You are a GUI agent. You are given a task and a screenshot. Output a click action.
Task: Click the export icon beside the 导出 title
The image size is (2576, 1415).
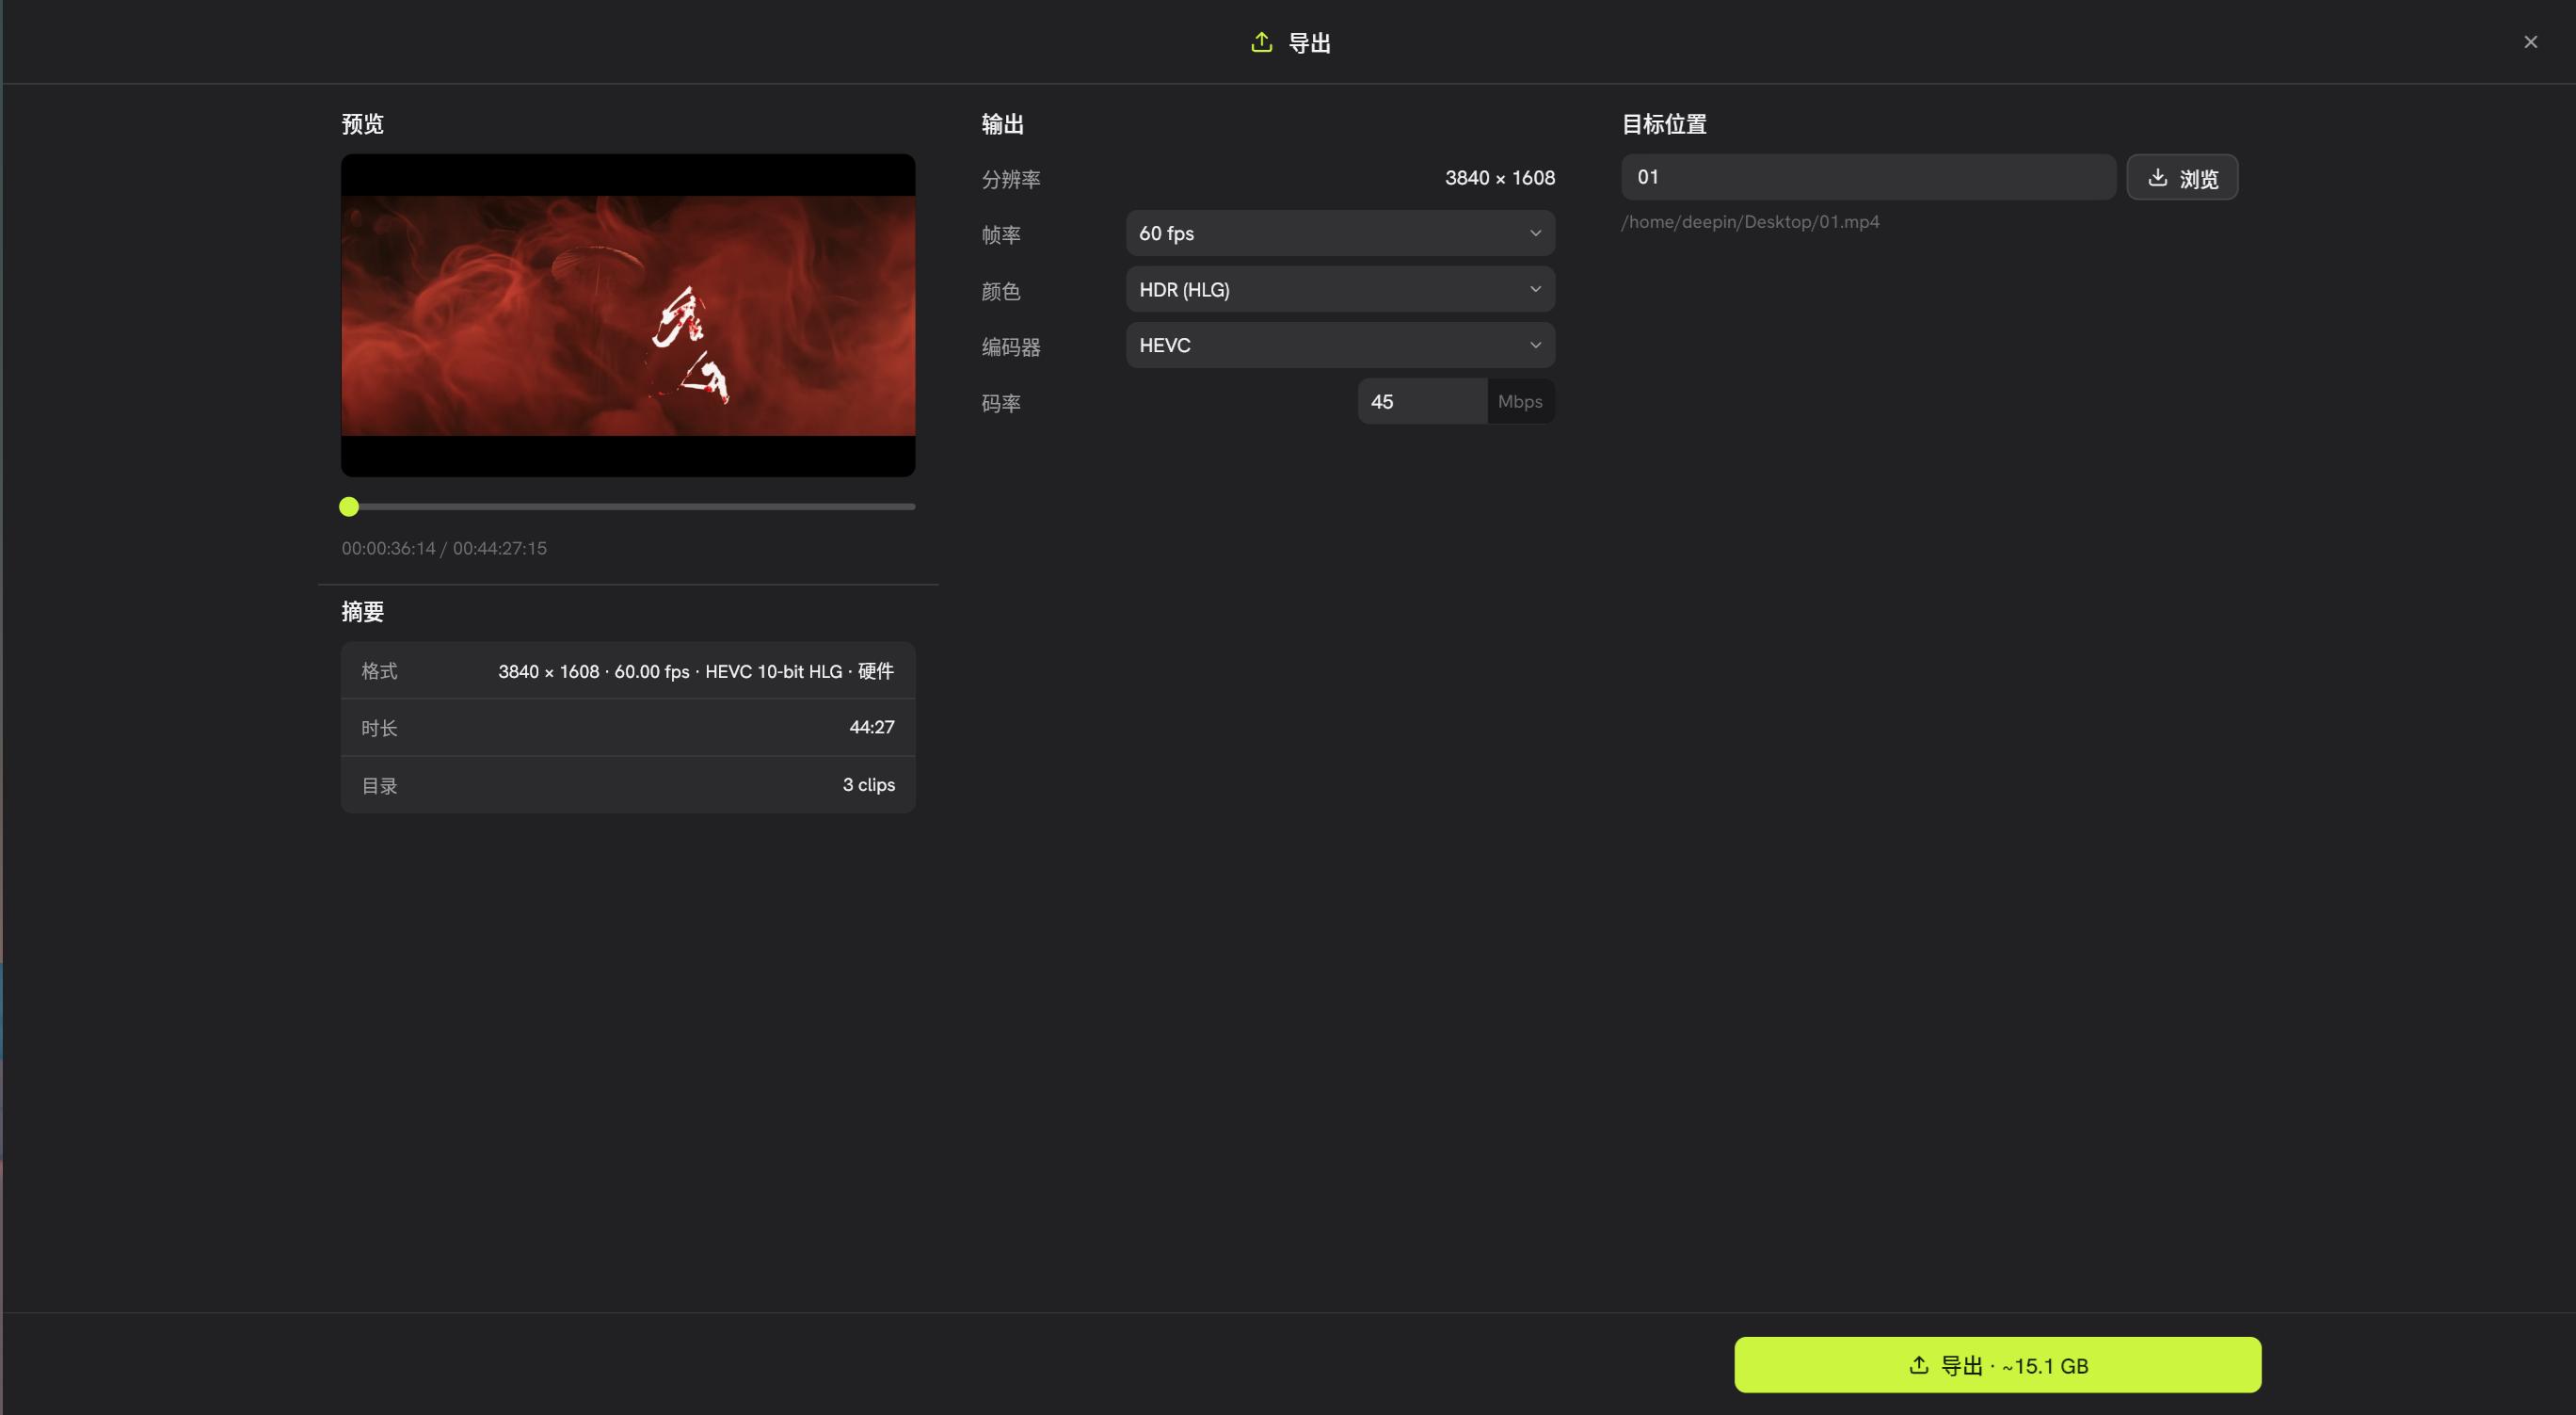[x=1261, y=42]
